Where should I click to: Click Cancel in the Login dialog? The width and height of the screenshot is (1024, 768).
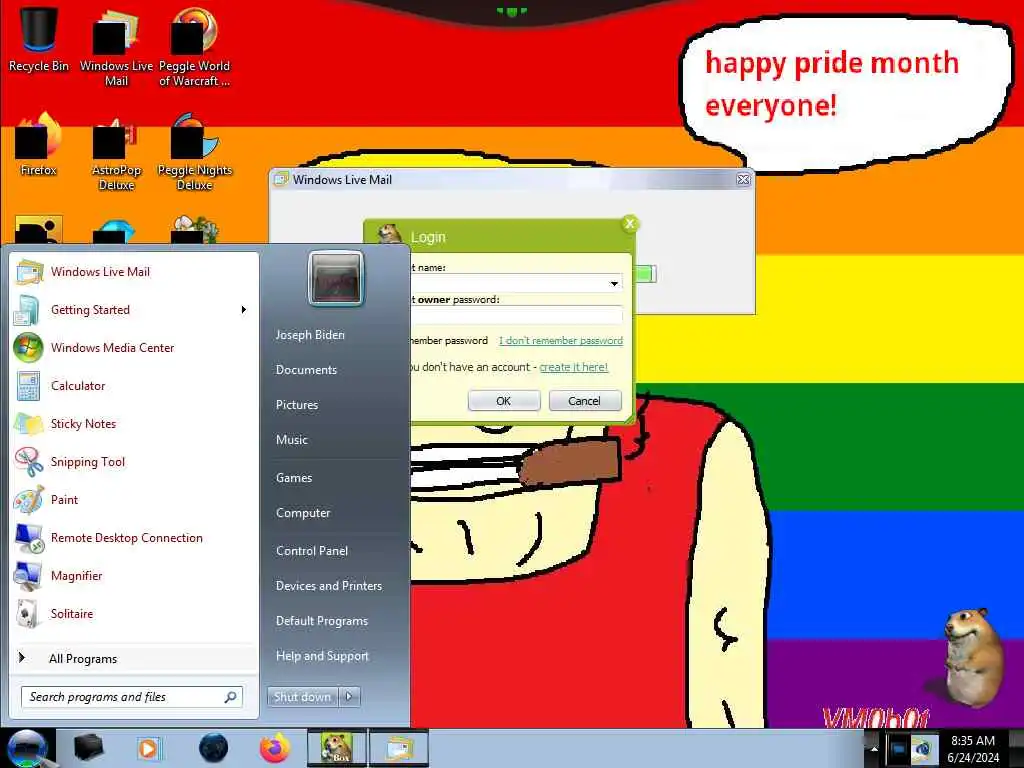click(584, 401)
